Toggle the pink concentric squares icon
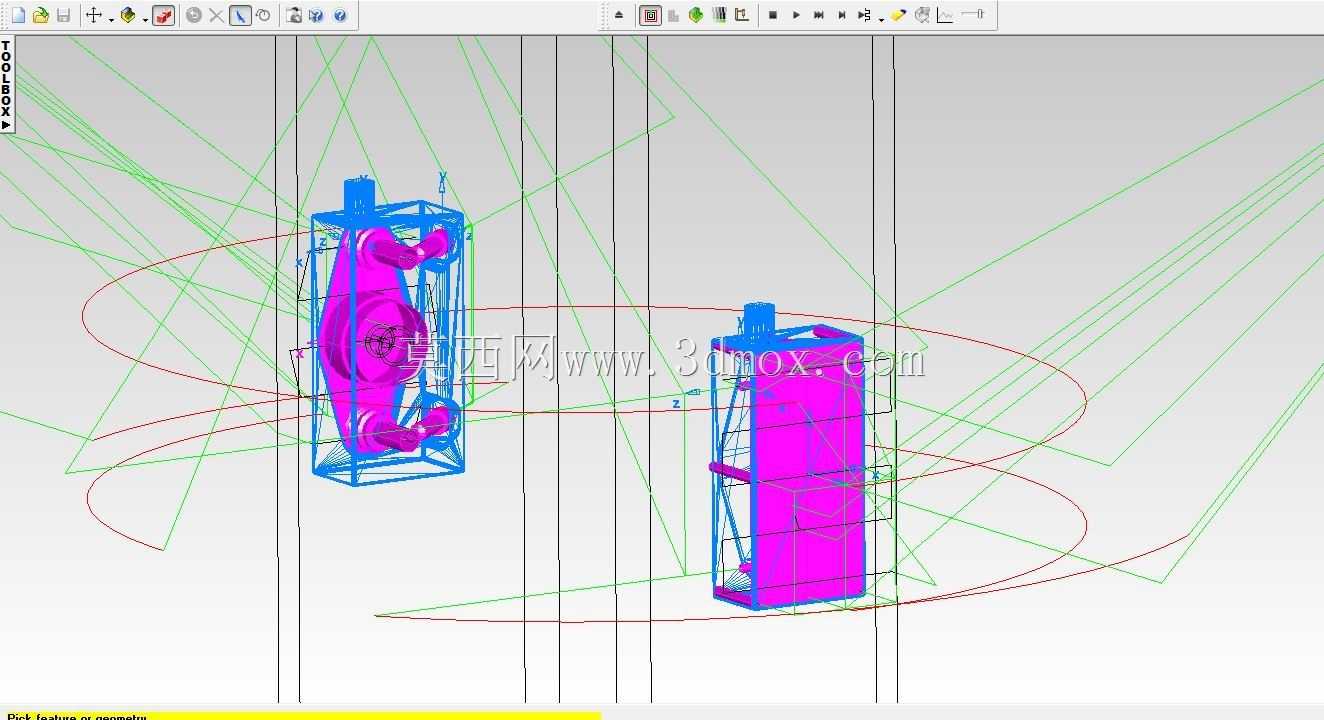The height and width of the screenshot is (720, 1324). pyautogui.click(x=650, y=15)
